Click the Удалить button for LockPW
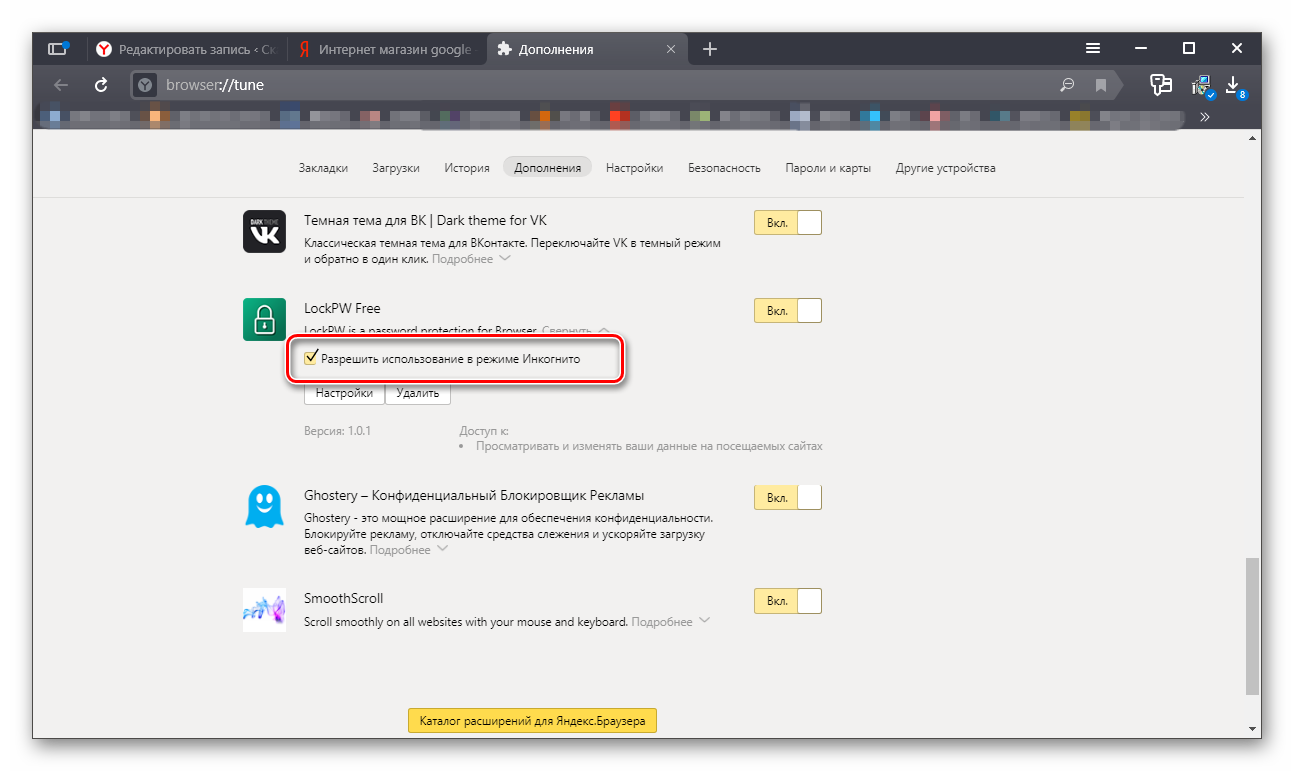 [417, 393]
